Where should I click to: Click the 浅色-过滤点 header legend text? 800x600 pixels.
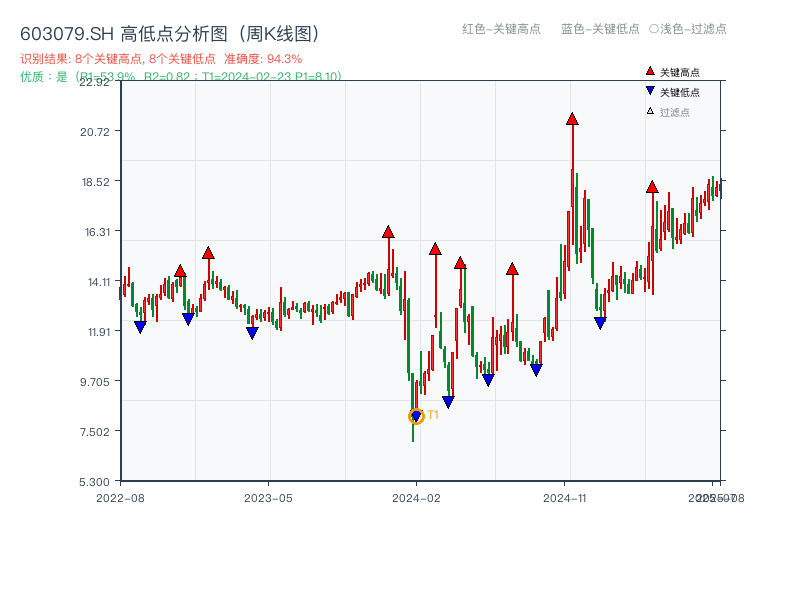point(693,29)
